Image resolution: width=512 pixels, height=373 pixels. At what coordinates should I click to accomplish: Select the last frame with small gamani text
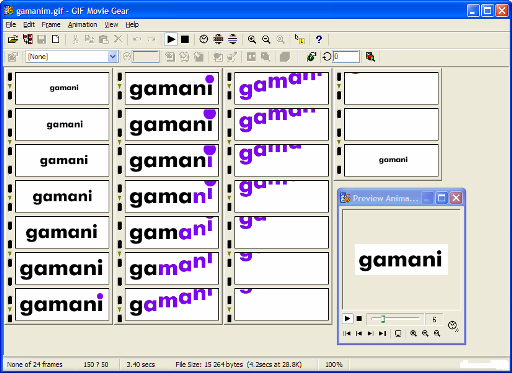coord(391,160)
